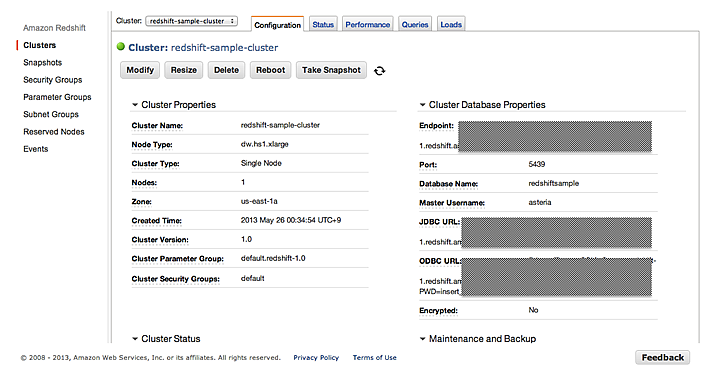Click the node type value dw.hs1.xlarge
Image resolution: width=710 pixels, height=369 pixels.
click(x=264, y=144)
